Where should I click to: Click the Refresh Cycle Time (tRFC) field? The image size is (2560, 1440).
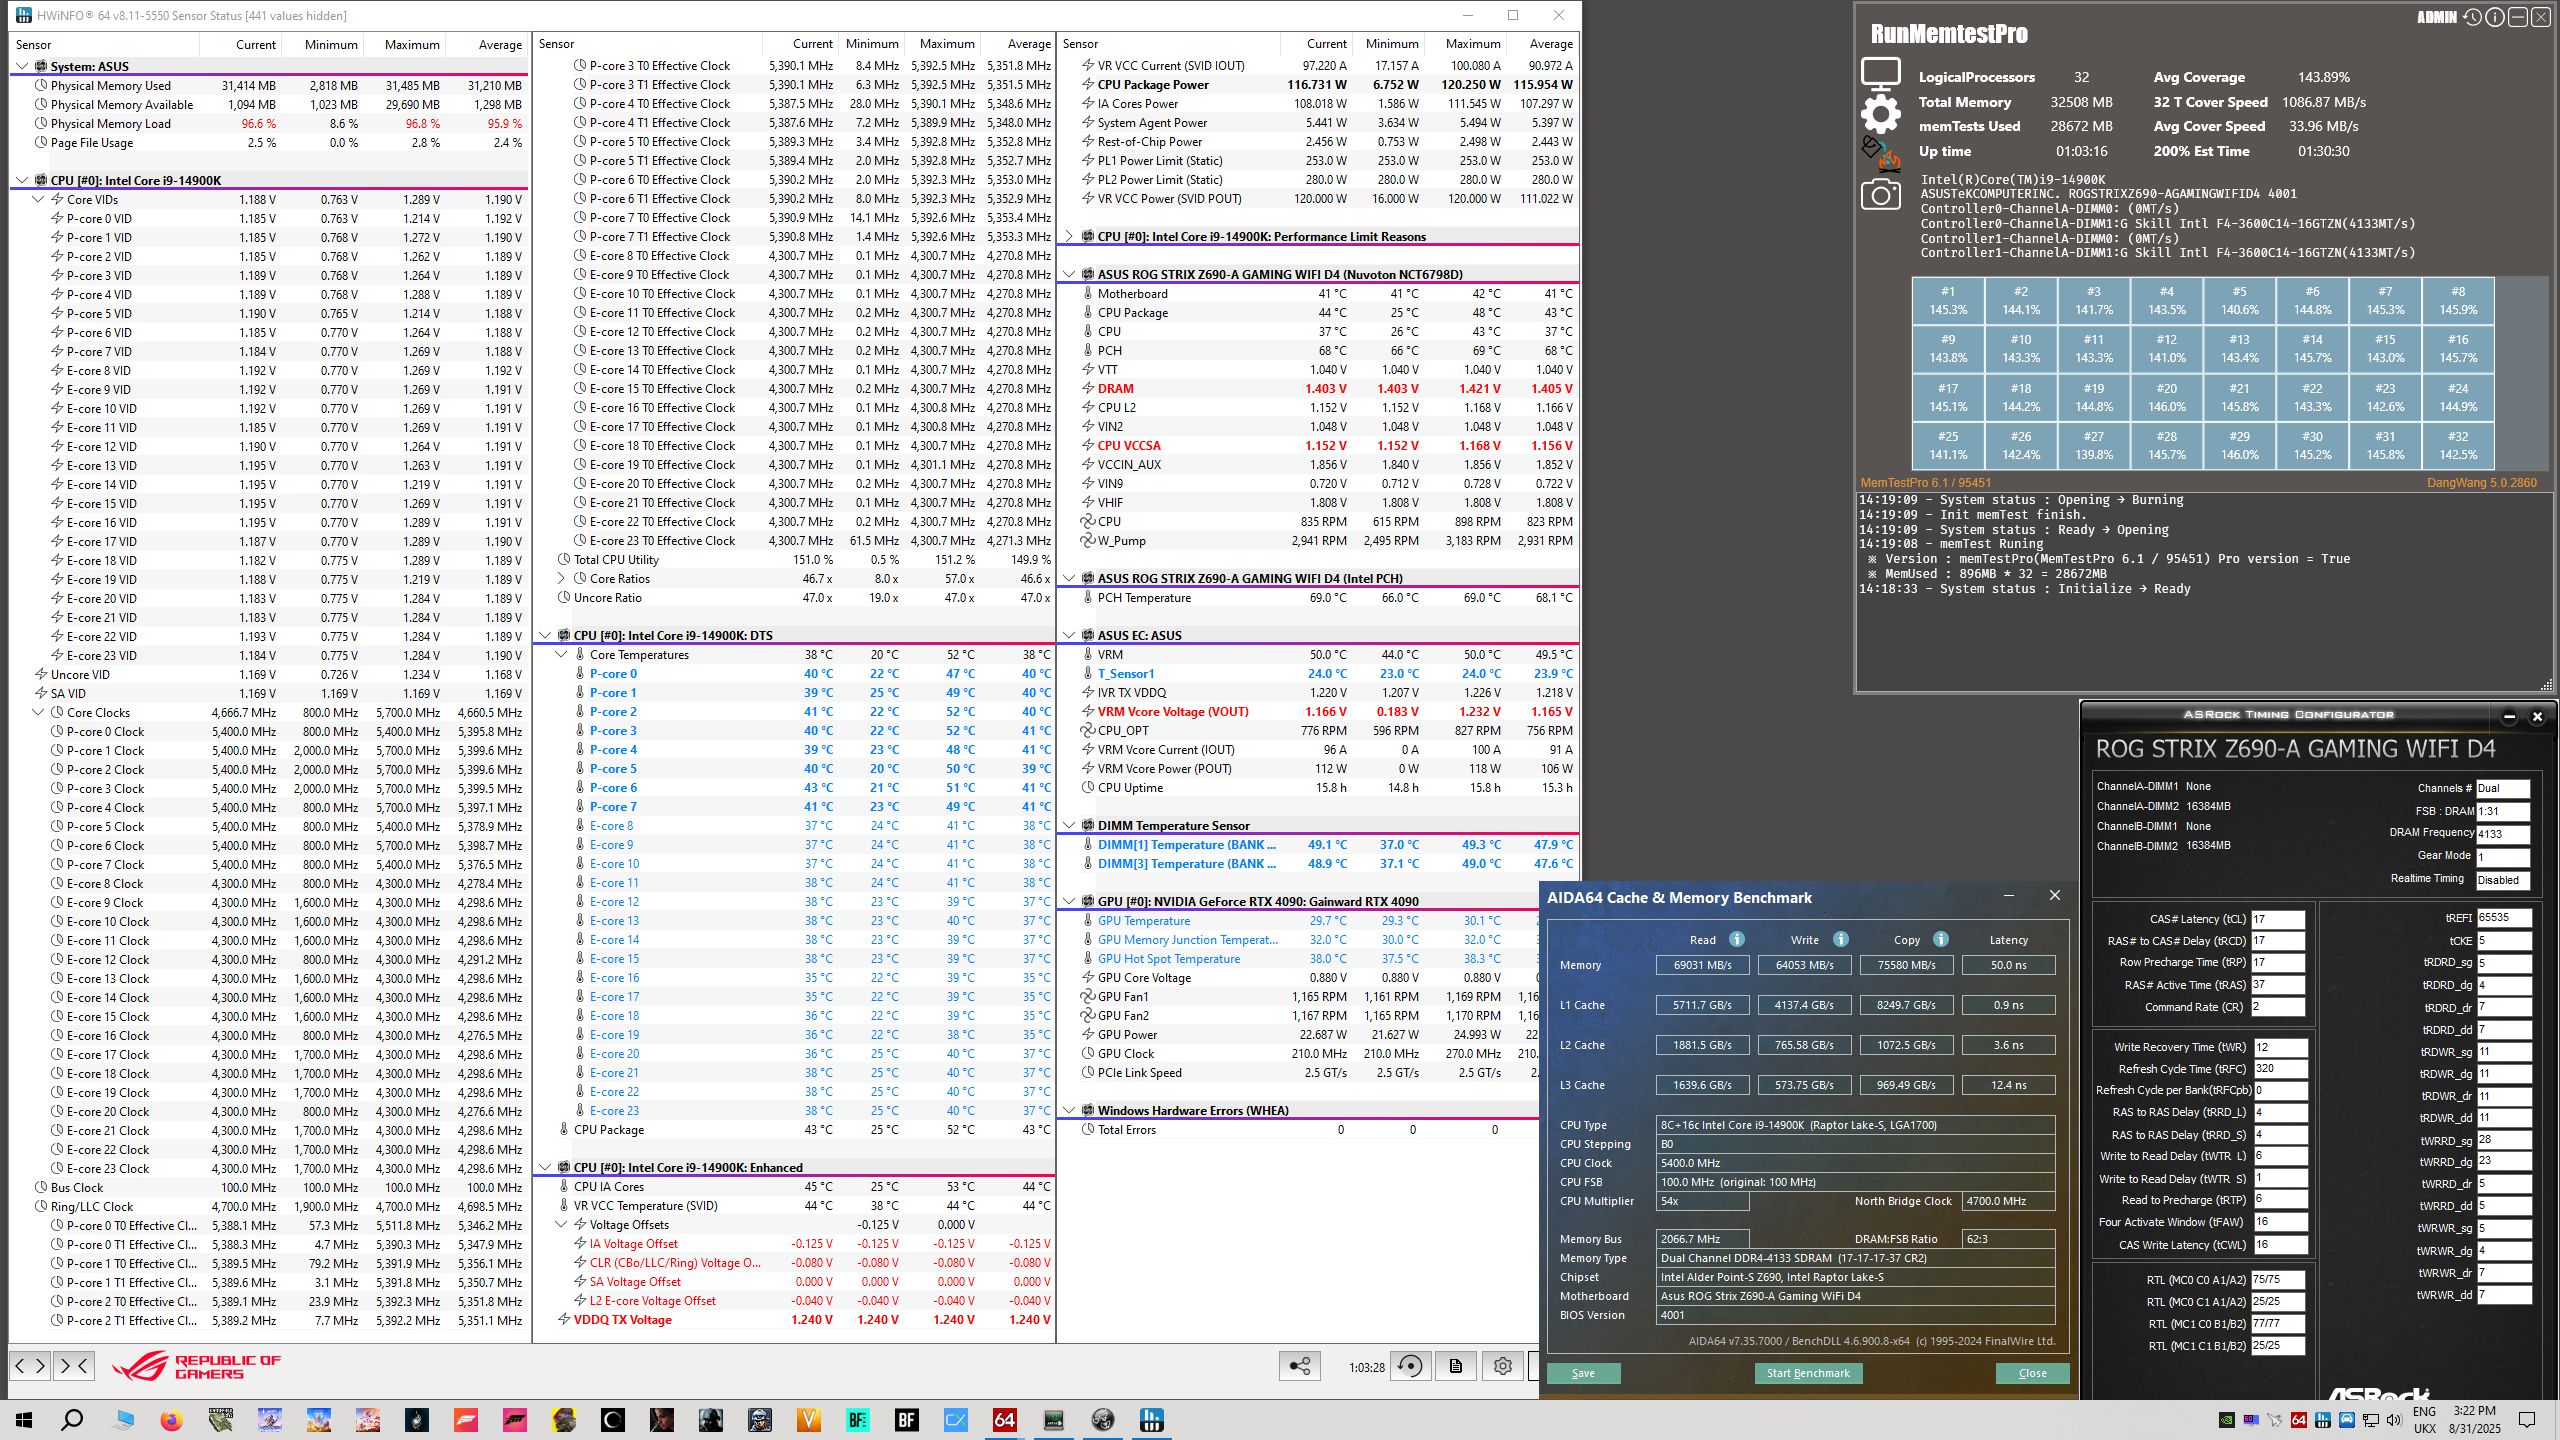point(2280,1069)
